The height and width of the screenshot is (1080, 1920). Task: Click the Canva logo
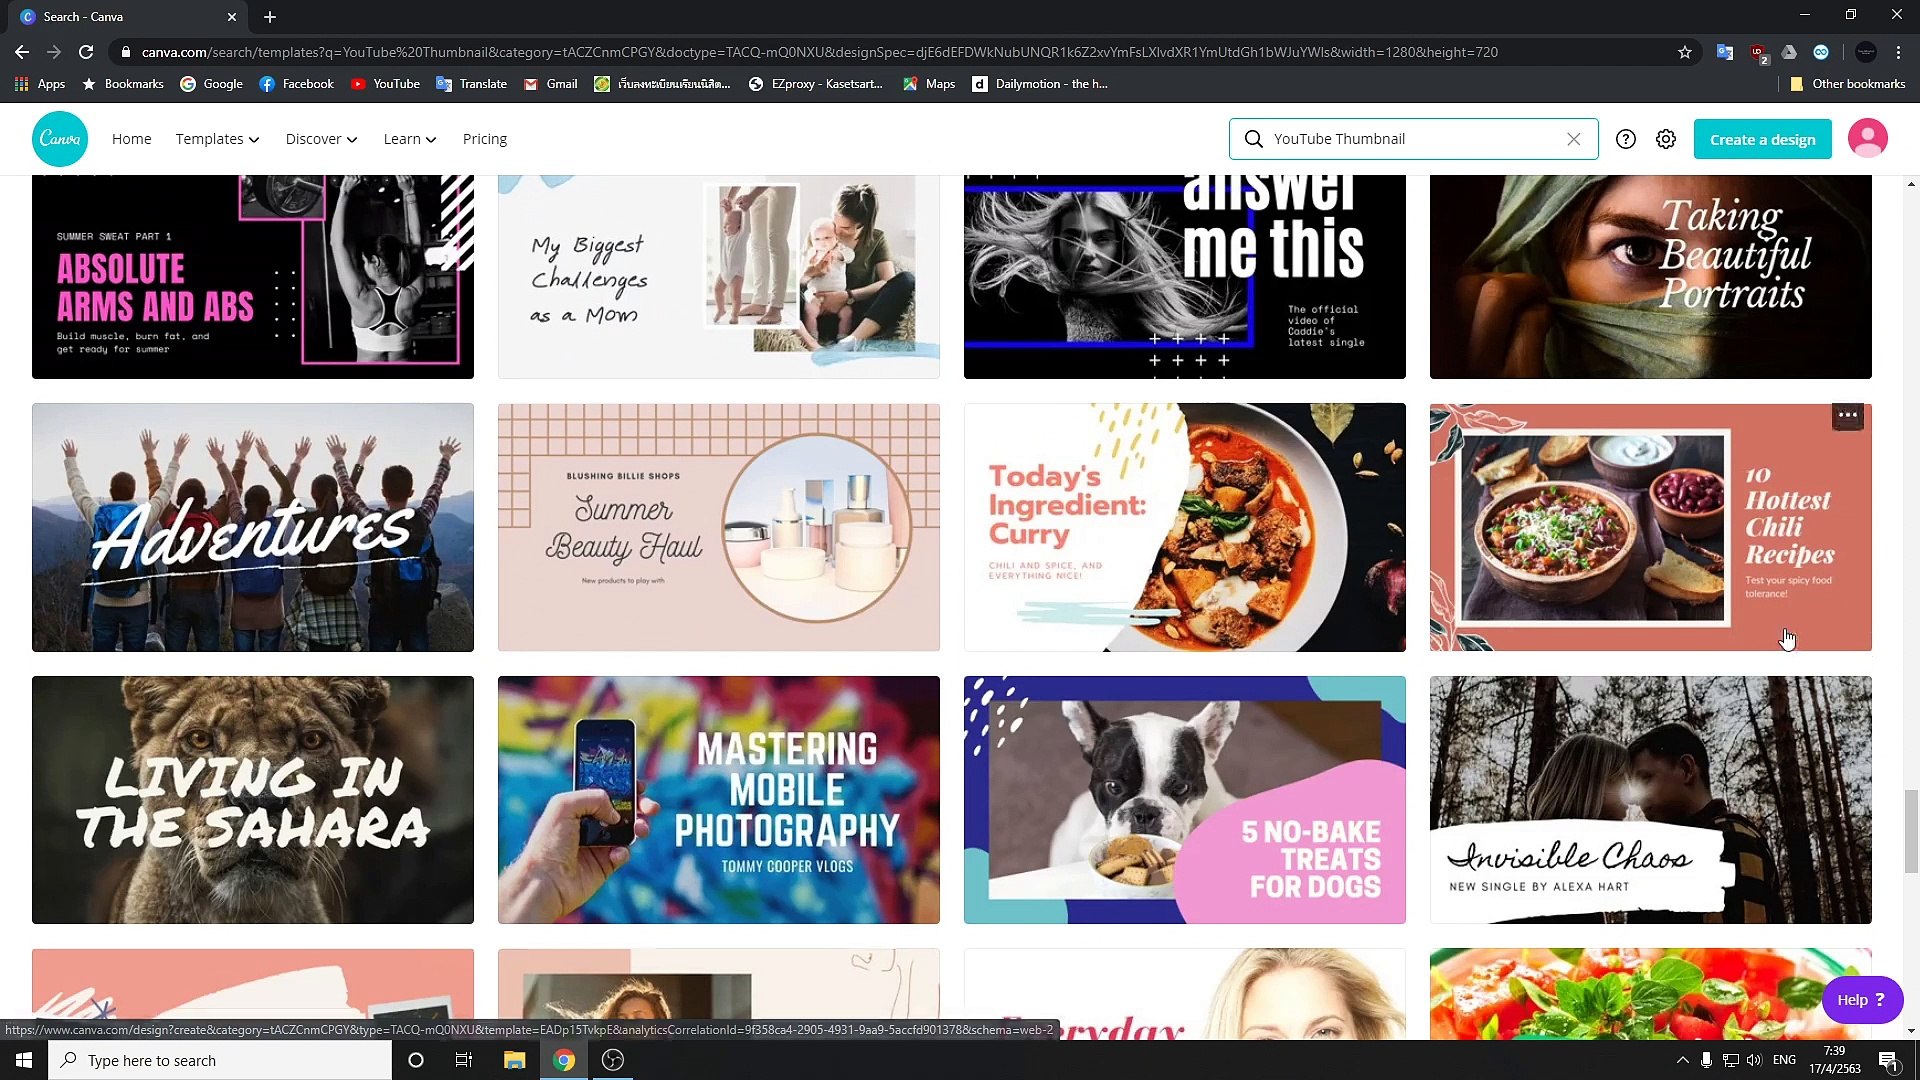[59, 138]
